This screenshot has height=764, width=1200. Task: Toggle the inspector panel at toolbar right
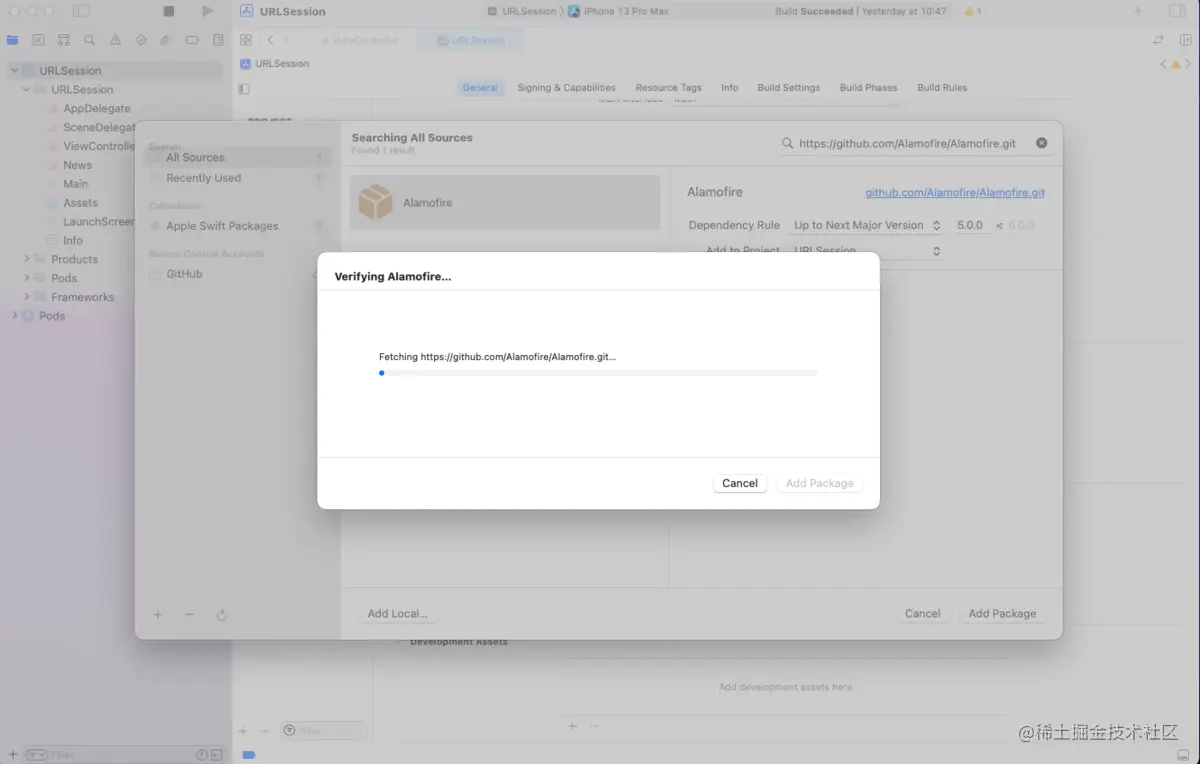click(1177, 11)
